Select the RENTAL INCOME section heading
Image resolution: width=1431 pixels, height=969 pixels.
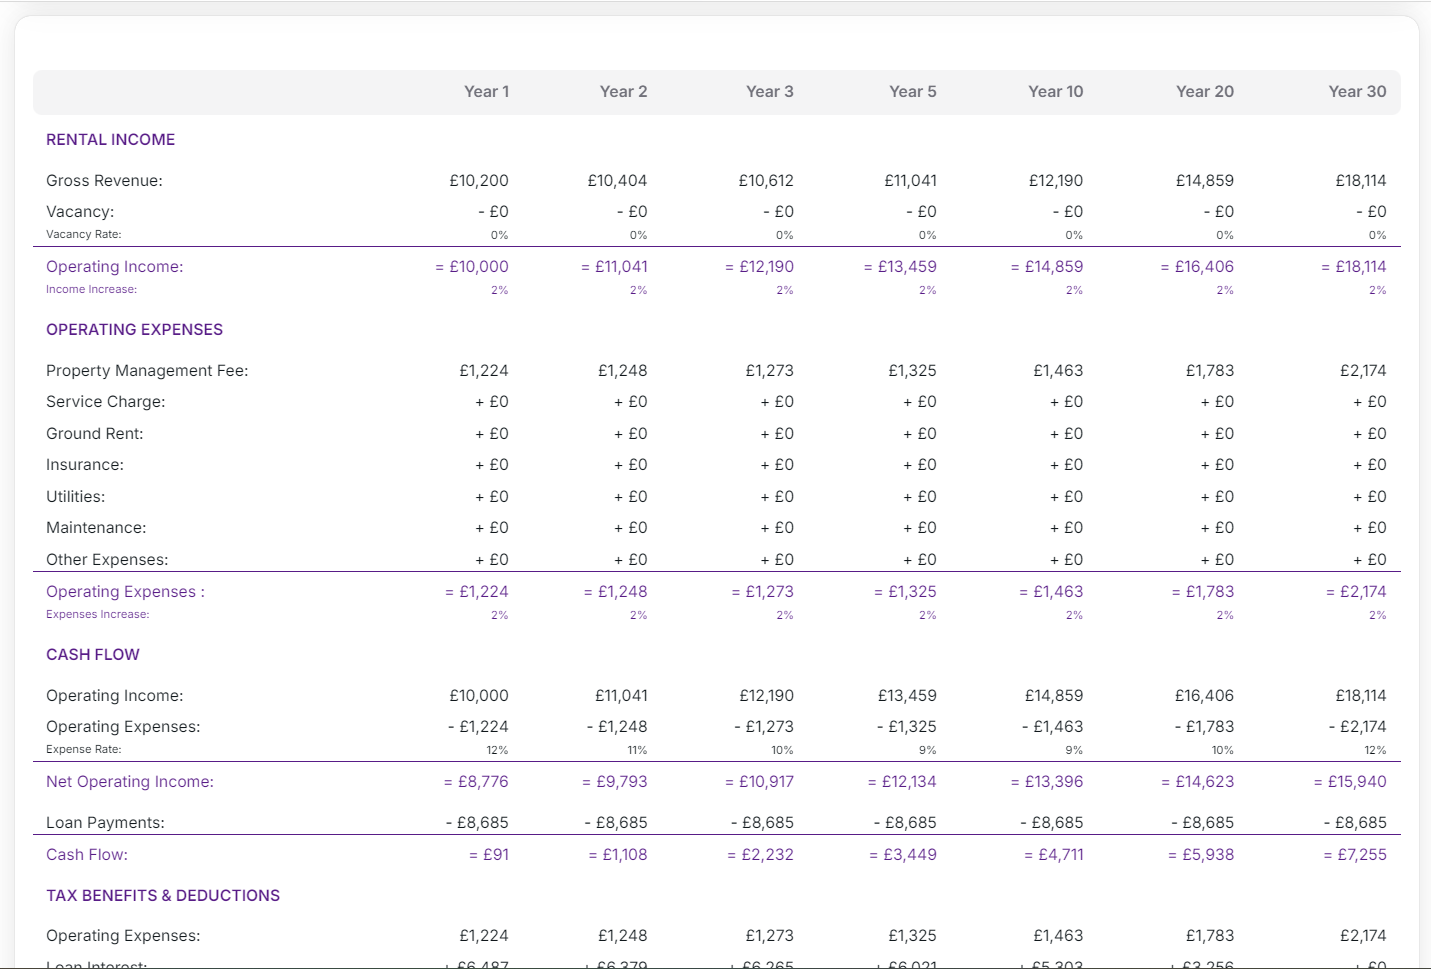point(110,140)
